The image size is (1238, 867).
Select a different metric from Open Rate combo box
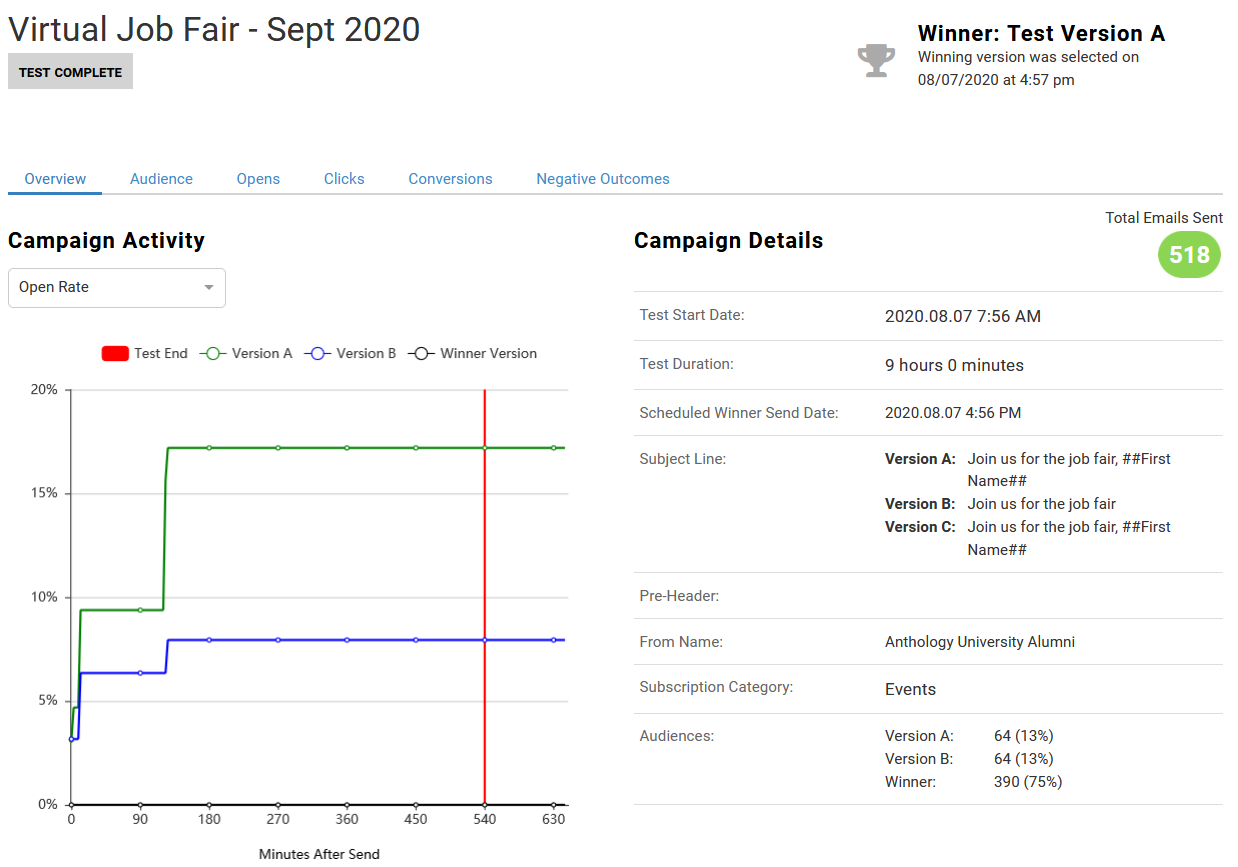click(x=116, y=287)
